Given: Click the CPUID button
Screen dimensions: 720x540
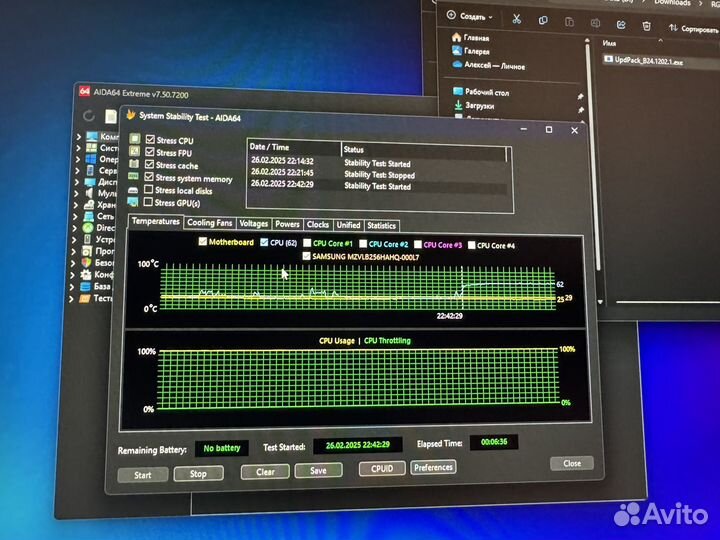Looking at the screenshot, I should (382, 468).
